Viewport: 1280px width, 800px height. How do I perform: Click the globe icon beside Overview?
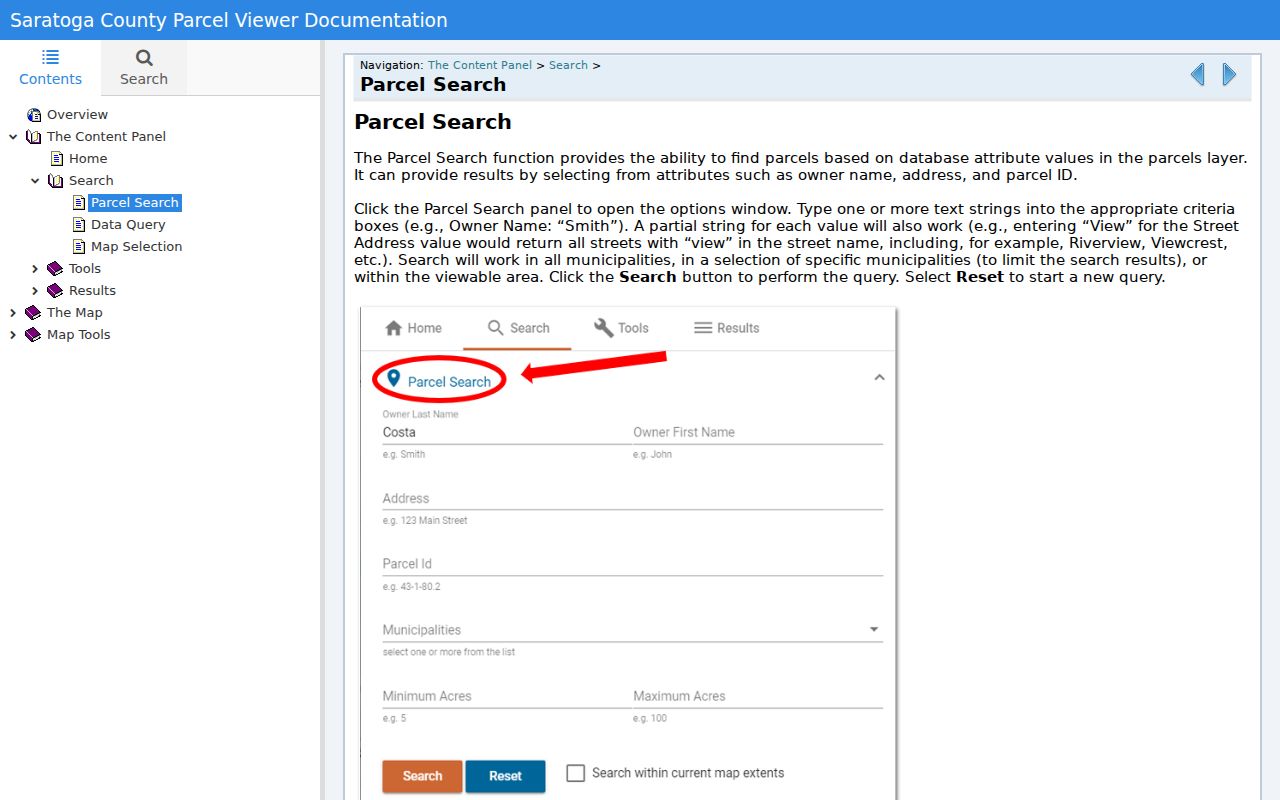[34, 115]
